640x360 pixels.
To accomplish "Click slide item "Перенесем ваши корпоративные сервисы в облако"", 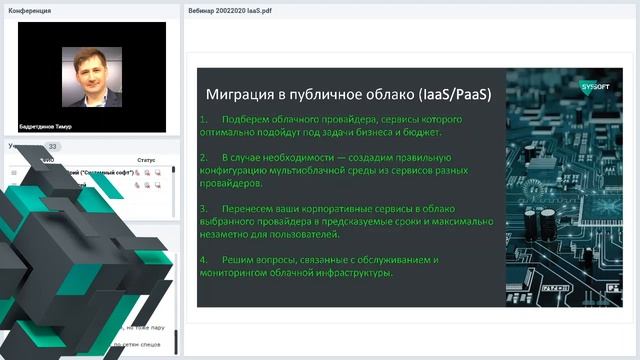I will (x=347, y=222).
